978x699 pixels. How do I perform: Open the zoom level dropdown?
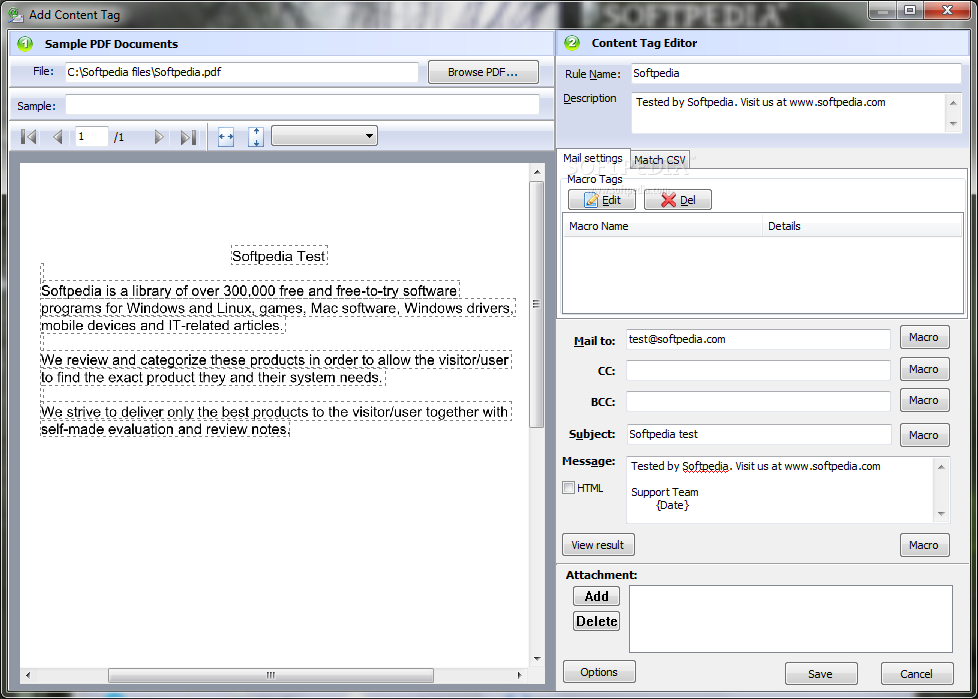(x=324, y=136)
